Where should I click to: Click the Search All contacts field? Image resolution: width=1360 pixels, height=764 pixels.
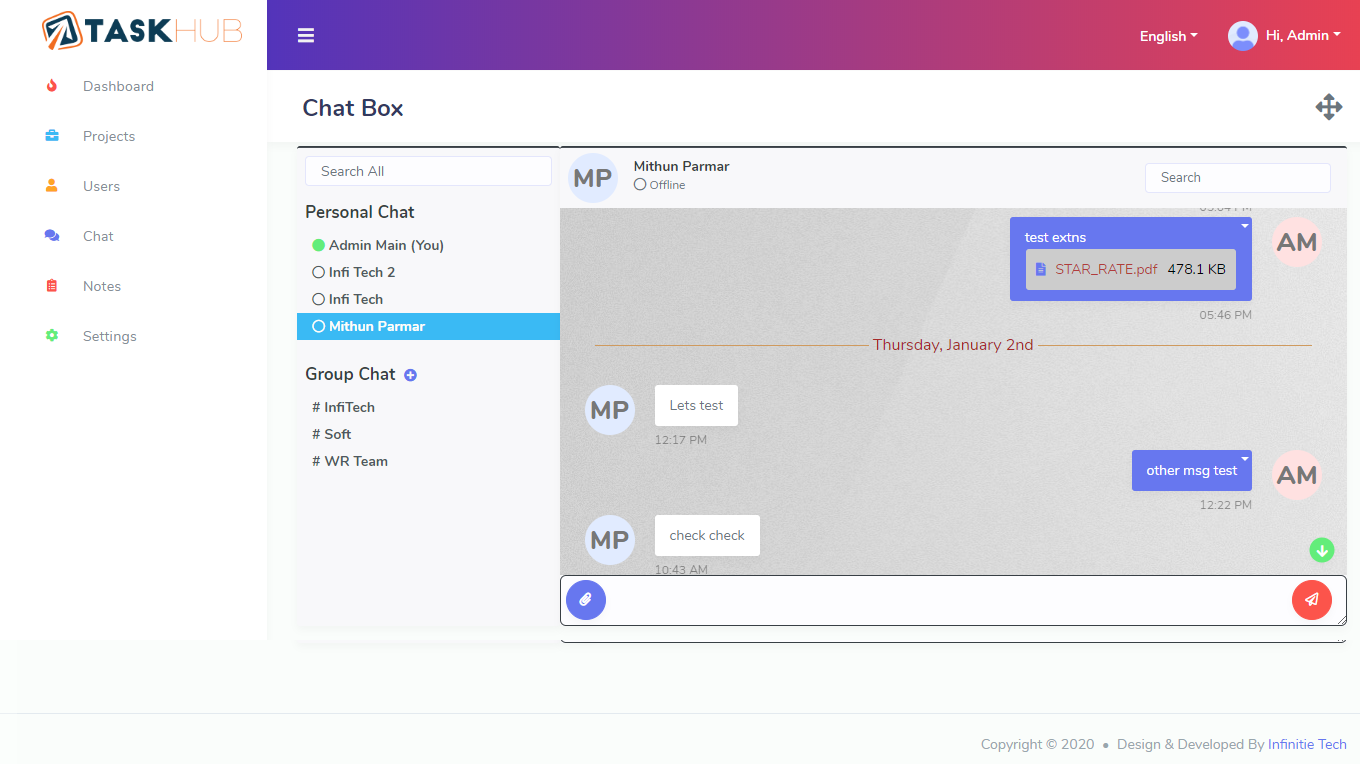click(x=428, y=171)
